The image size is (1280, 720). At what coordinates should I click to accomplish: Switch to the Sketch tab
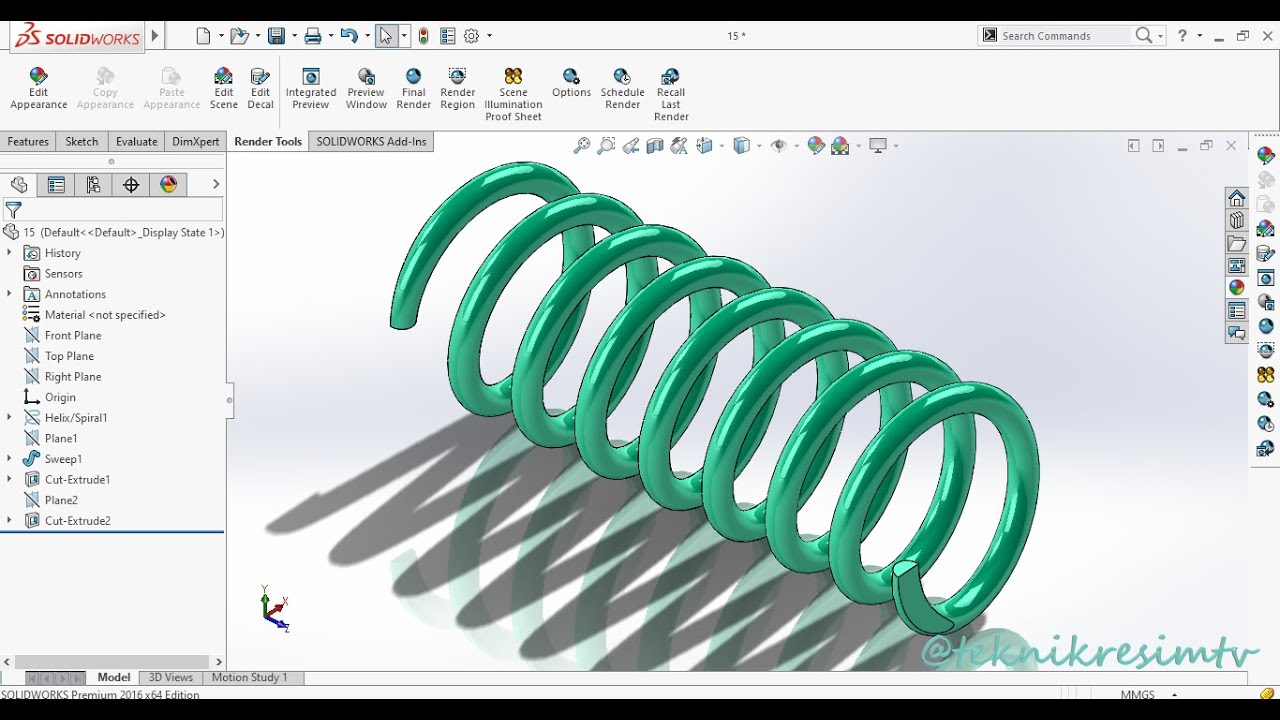[x=82, y=142]
